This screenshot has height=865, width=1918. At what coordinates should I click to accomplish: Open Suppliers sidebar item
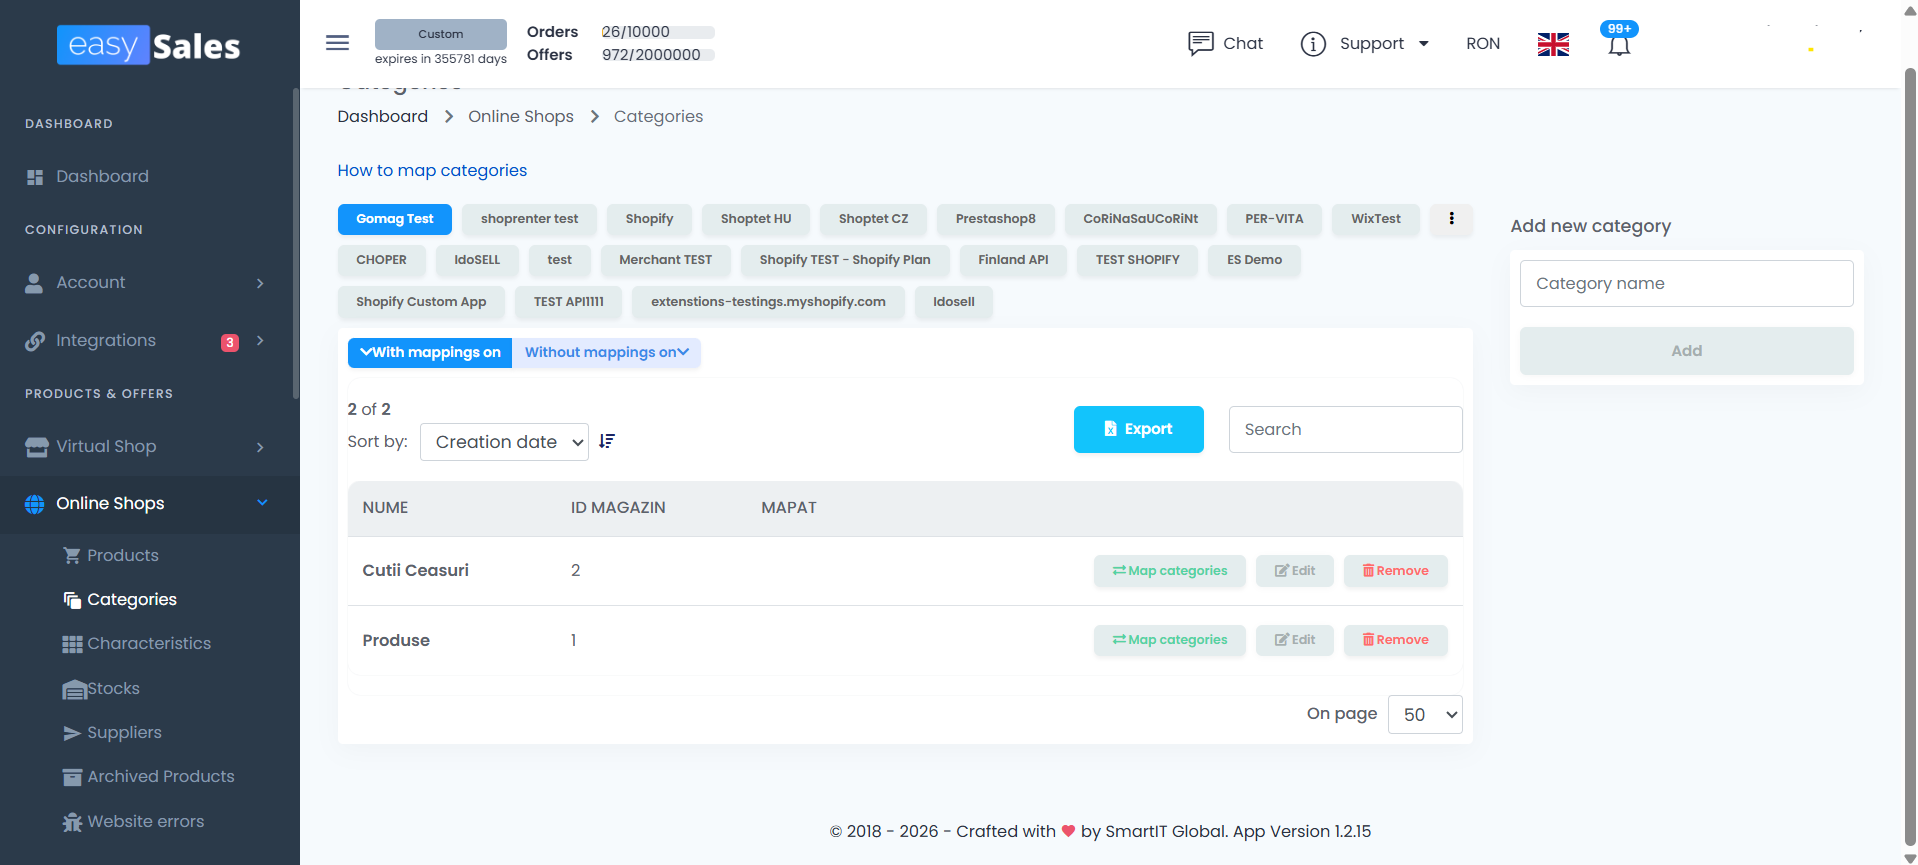112,733
